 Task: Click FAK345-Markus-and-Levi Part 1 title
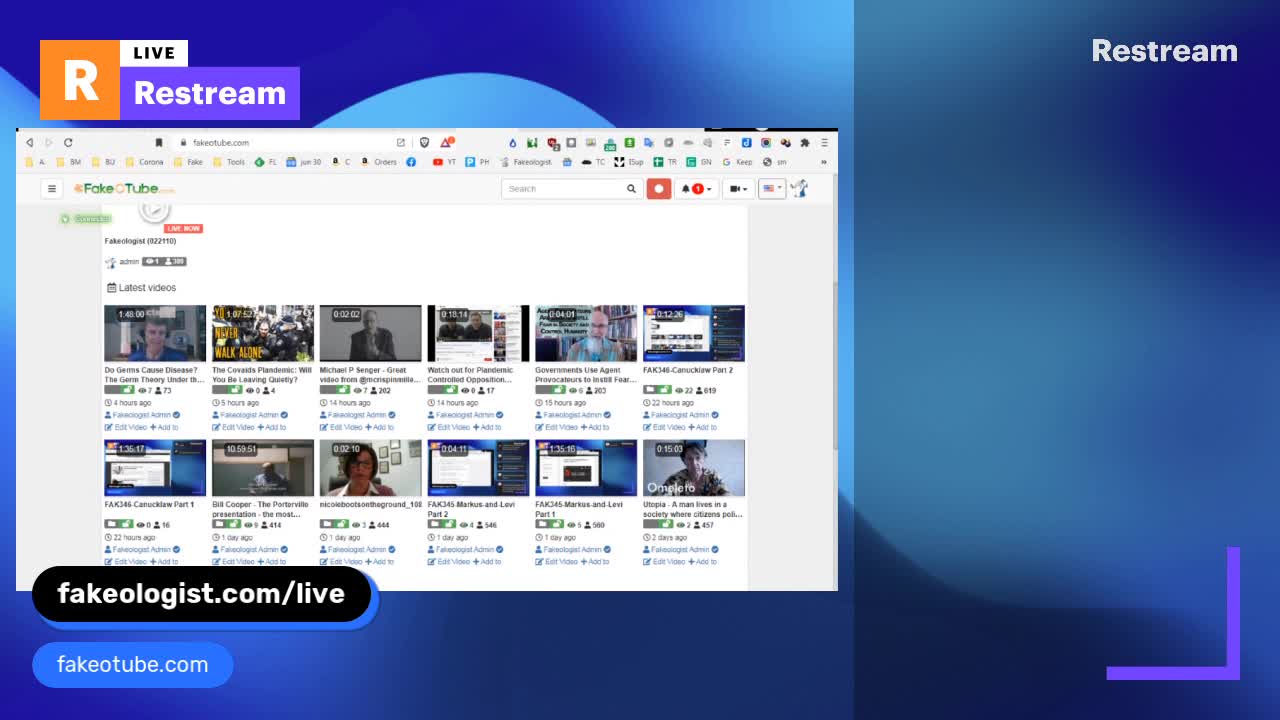[579, 509]
